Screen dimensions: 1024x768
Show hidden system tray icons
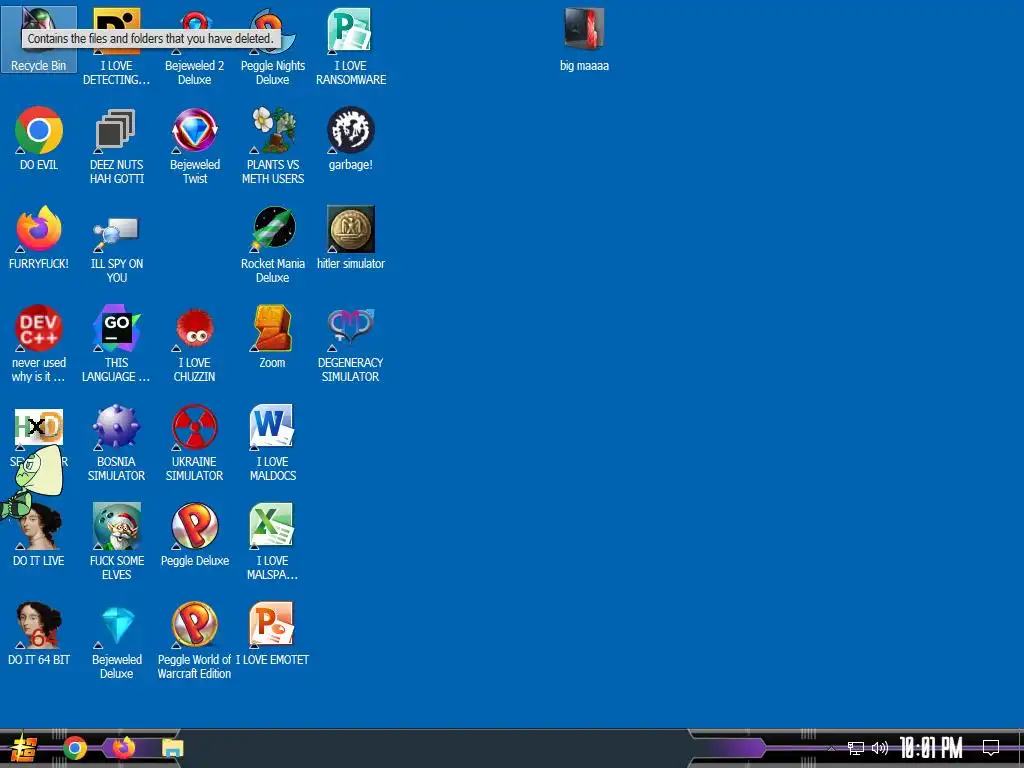coord(831,748)
